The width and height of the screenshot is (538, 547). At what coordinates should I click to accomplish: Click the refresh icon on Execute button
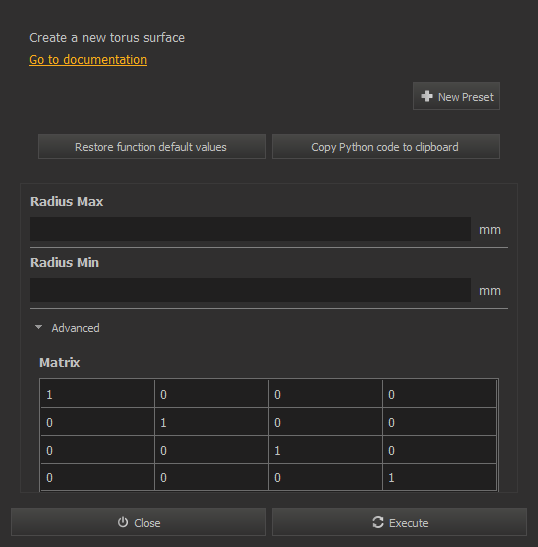[378, 522]
